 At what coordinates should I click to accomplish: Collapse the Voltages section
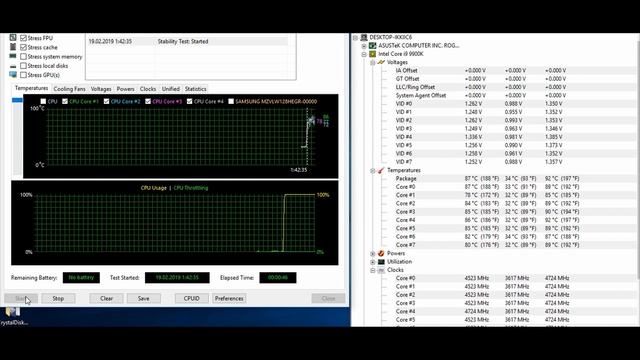tap(373, 62)
